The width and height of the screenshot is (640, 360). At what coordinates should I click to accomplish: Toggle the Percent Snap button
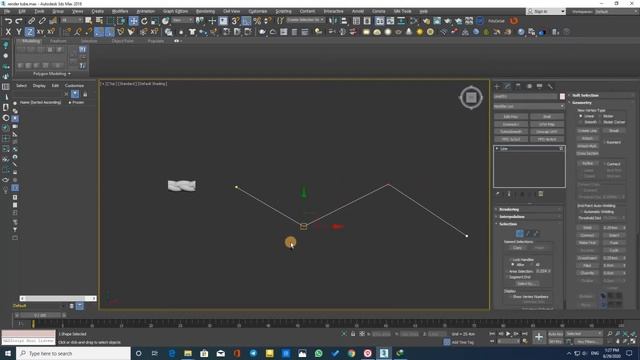[x=257, y=21]
